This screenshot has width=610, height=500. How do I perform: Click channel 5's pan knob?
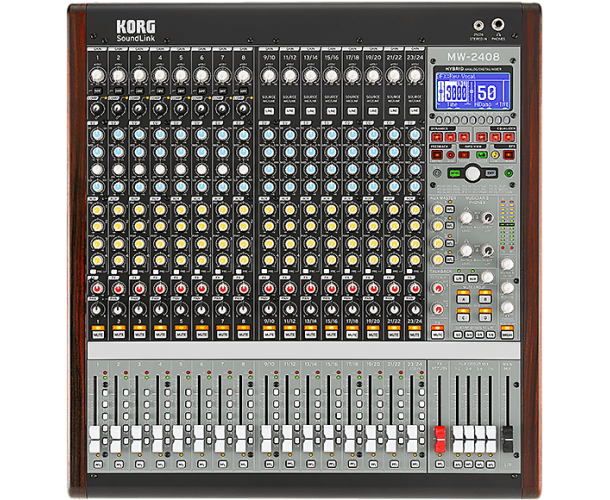[x=181, y=310]
